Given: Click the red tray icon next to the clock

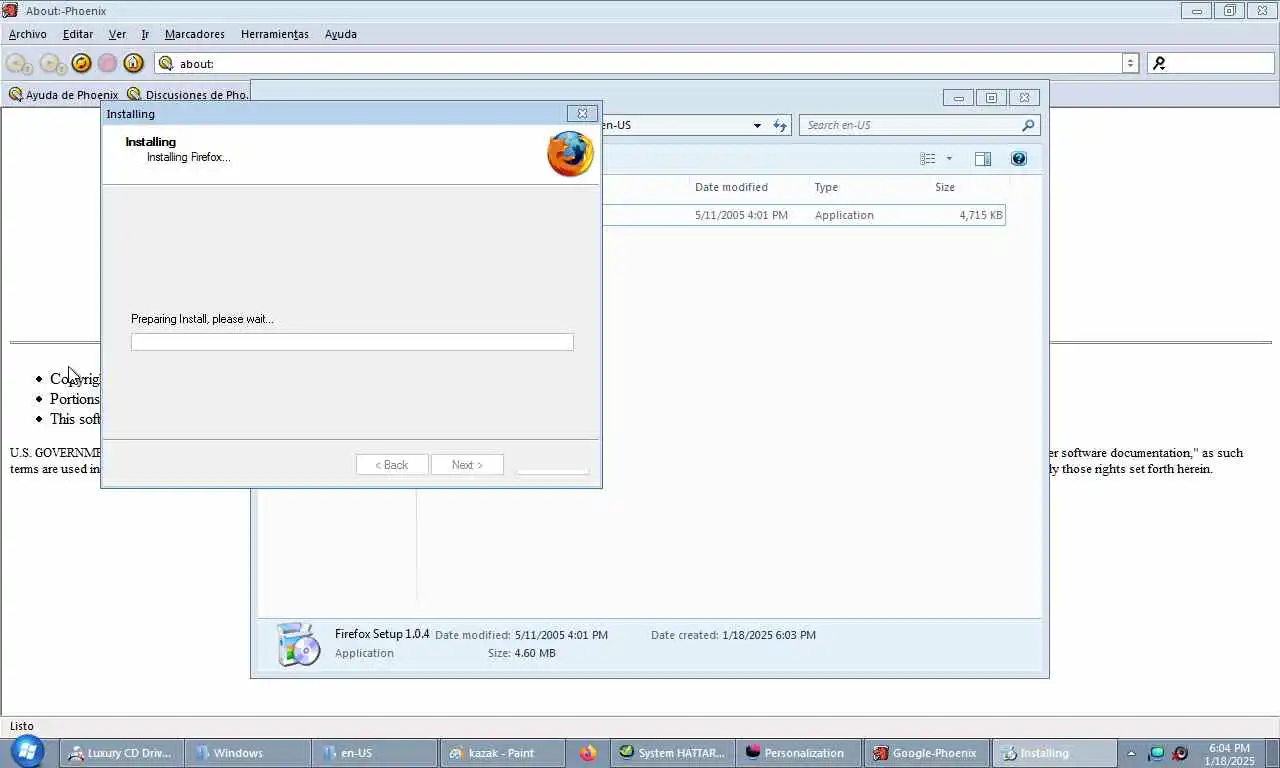Looking at the screenshot, I should pyautogui.click(x=1180, y=753).
